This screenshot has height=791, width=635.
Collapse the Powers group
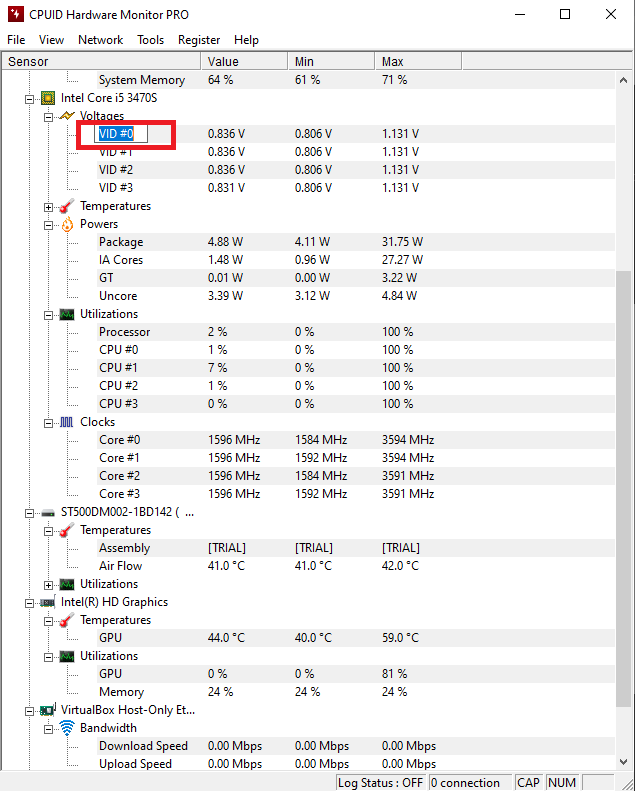coord(48,225)
